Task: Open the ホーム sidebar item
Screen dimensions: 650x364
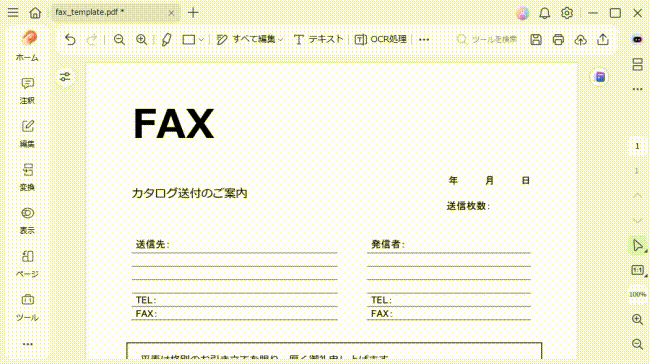Action: (27, 46)
